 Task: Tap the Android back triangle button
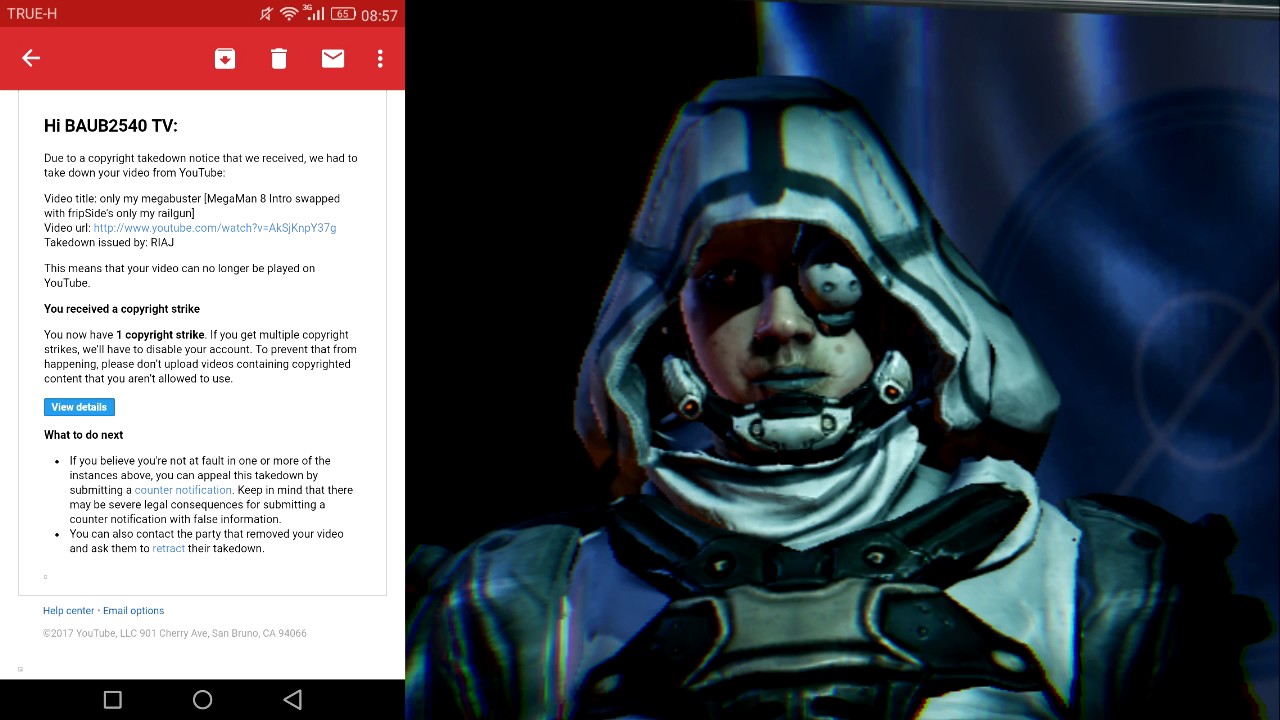coord(292,700)
